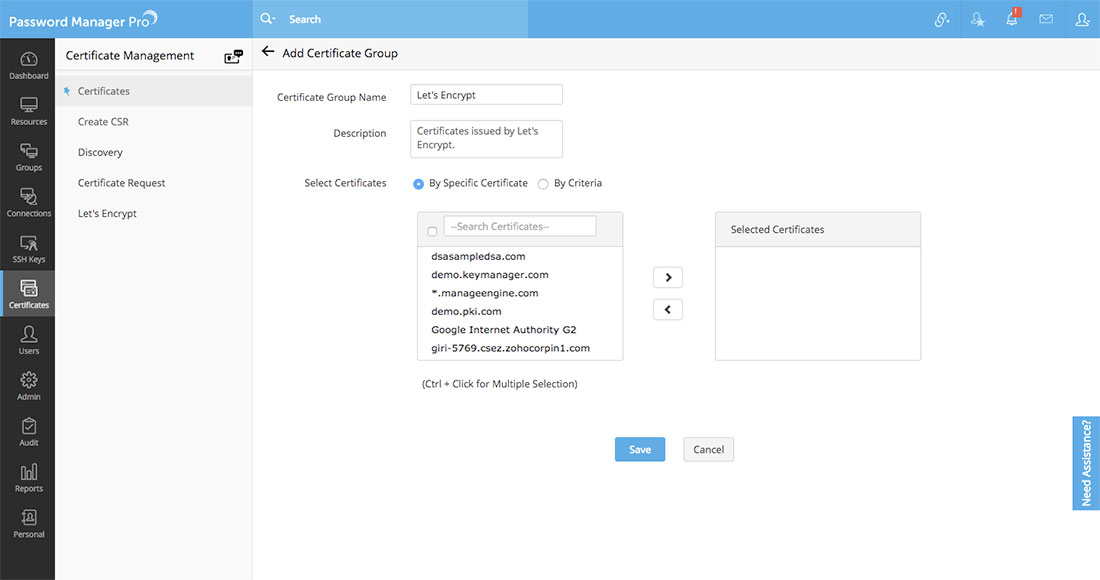Switch to the Let's Encrypt tab
Image resolution: width=1100 pixels, height=580 pixels.
pyautogui.click(x=106, y=213)
